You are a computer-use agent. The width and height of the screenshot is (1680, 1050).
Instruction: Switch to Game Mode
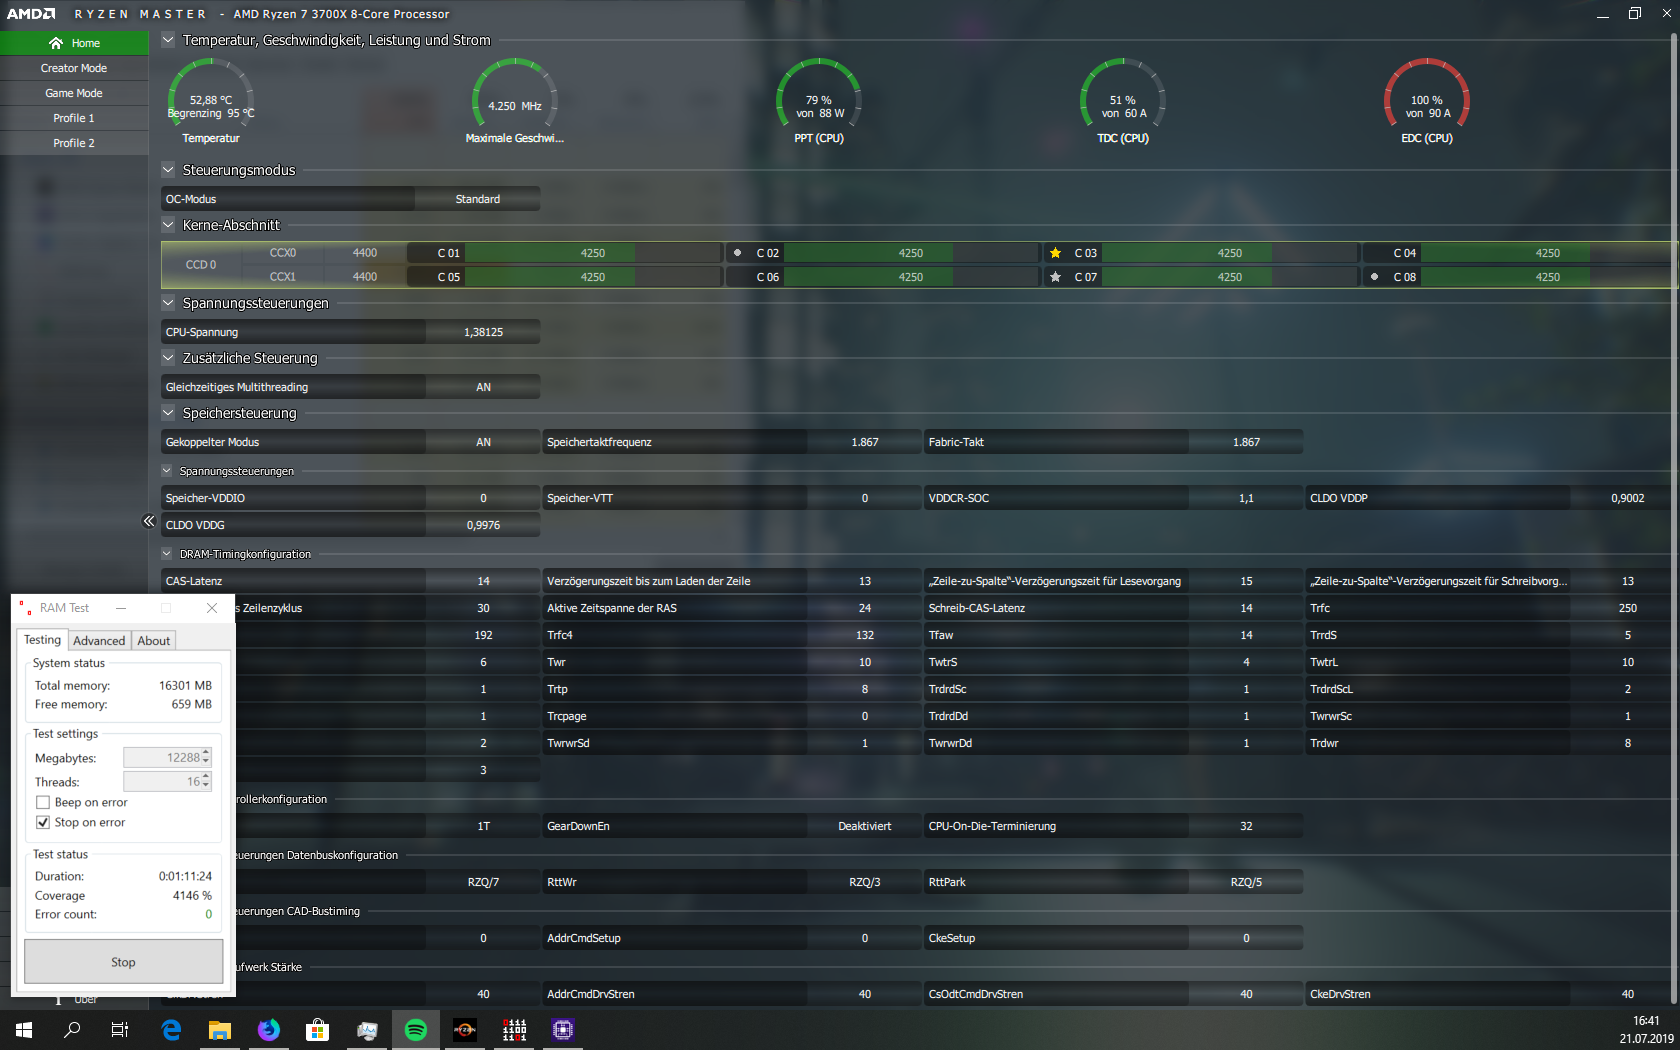tap(74, 93)
